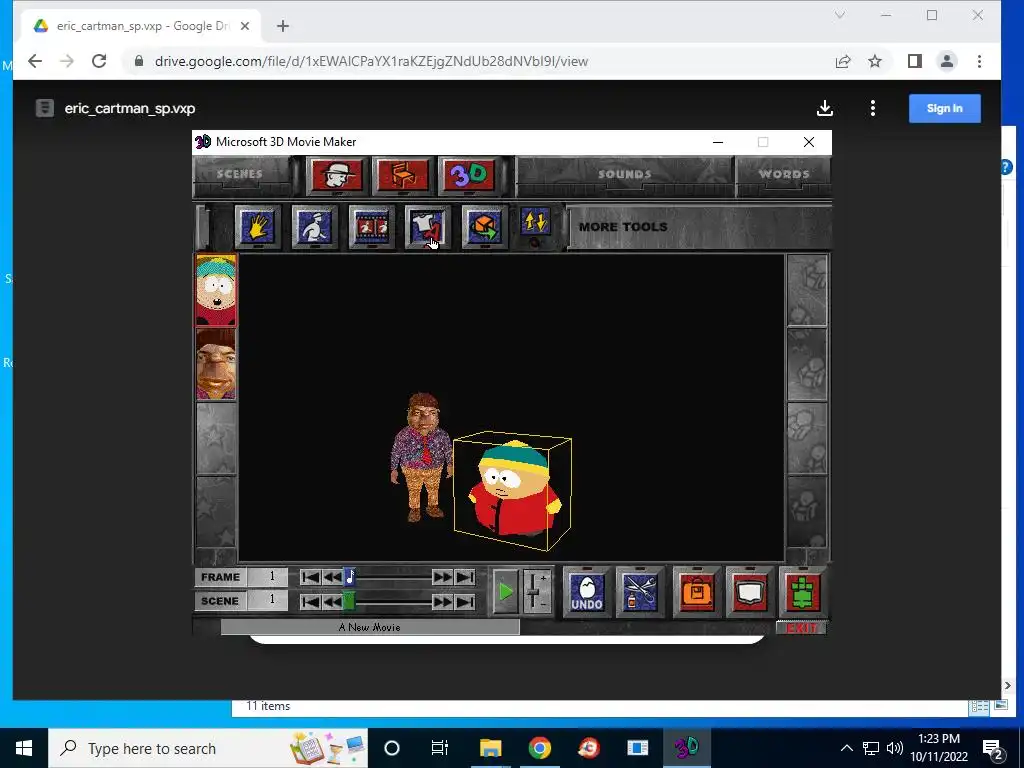Image resolution: width=1024 pixels, height=768 pixels.
Task: Open Chrome side panel
Action: coord(915,61)
